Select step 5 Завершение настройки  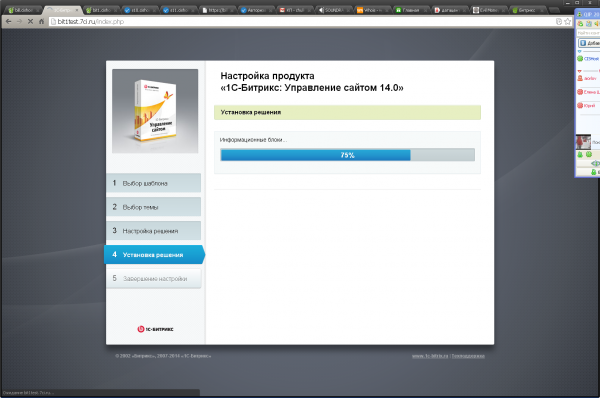tap(153, 278)
